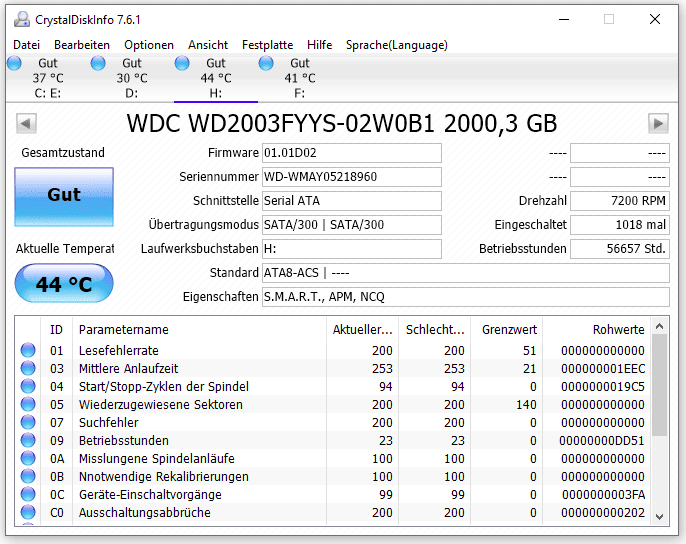The image size is (686, 544).
Task: Select the H: drive status orb
Action: tap(182, 63)
